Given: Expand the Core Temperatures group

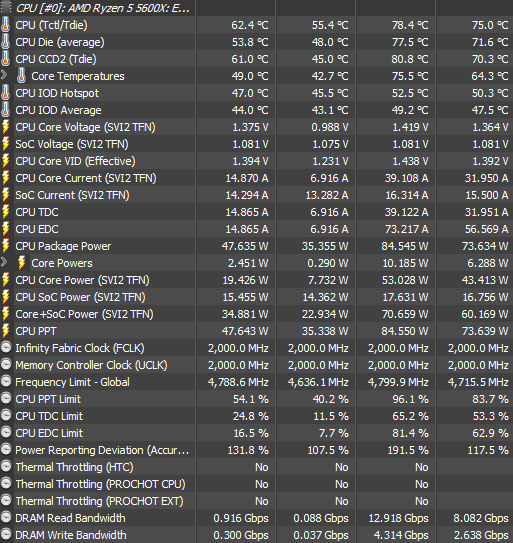Looking at the screenshot, I should pos(4,75).
